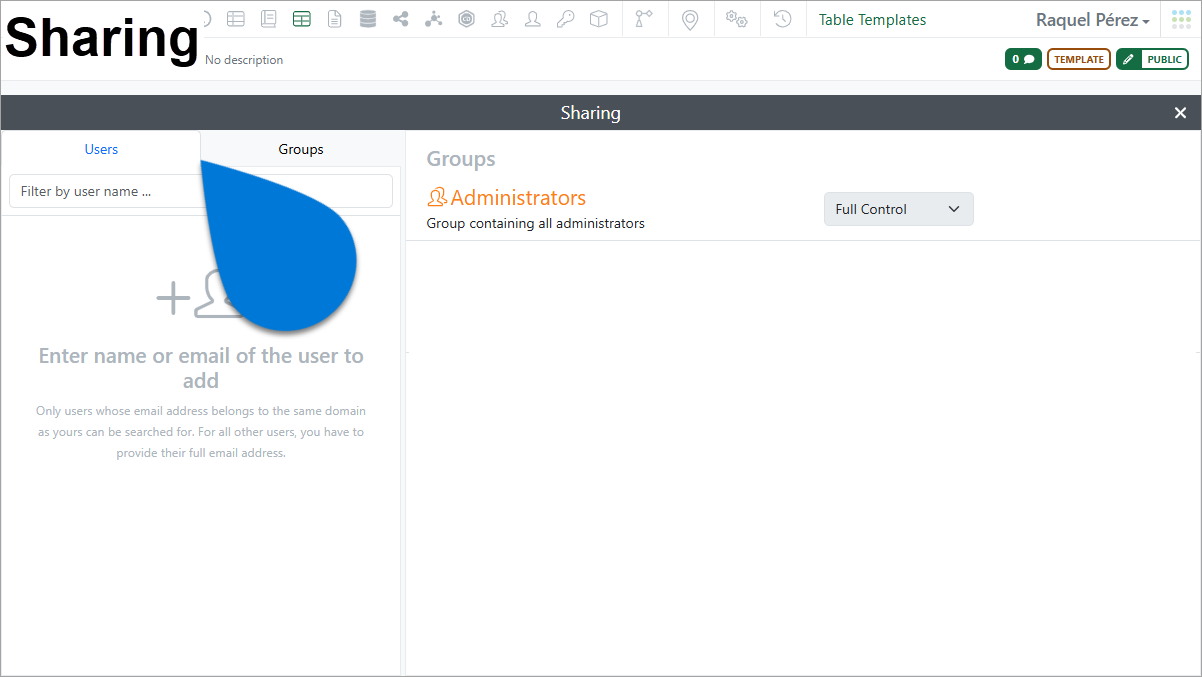
Task: Open the automation gears icon
Action: [737, 19]
